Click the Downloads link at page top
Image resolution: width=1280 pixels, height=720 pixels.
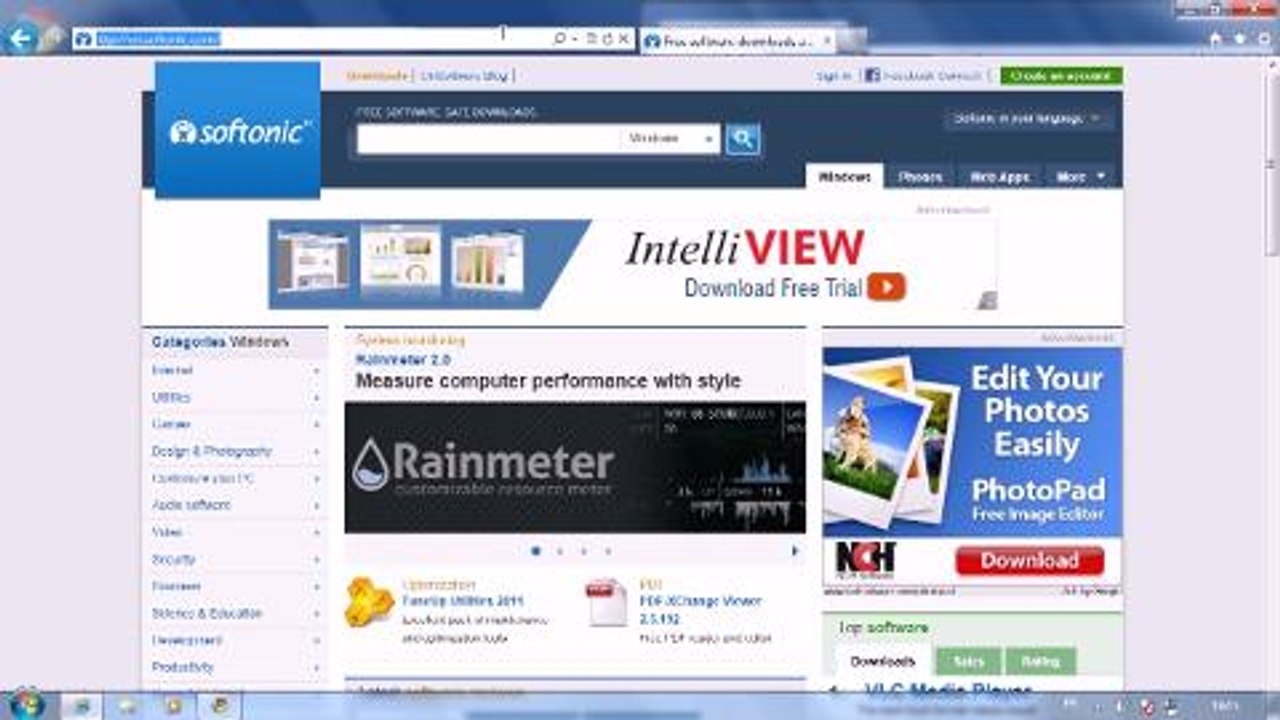coord(377,76)
